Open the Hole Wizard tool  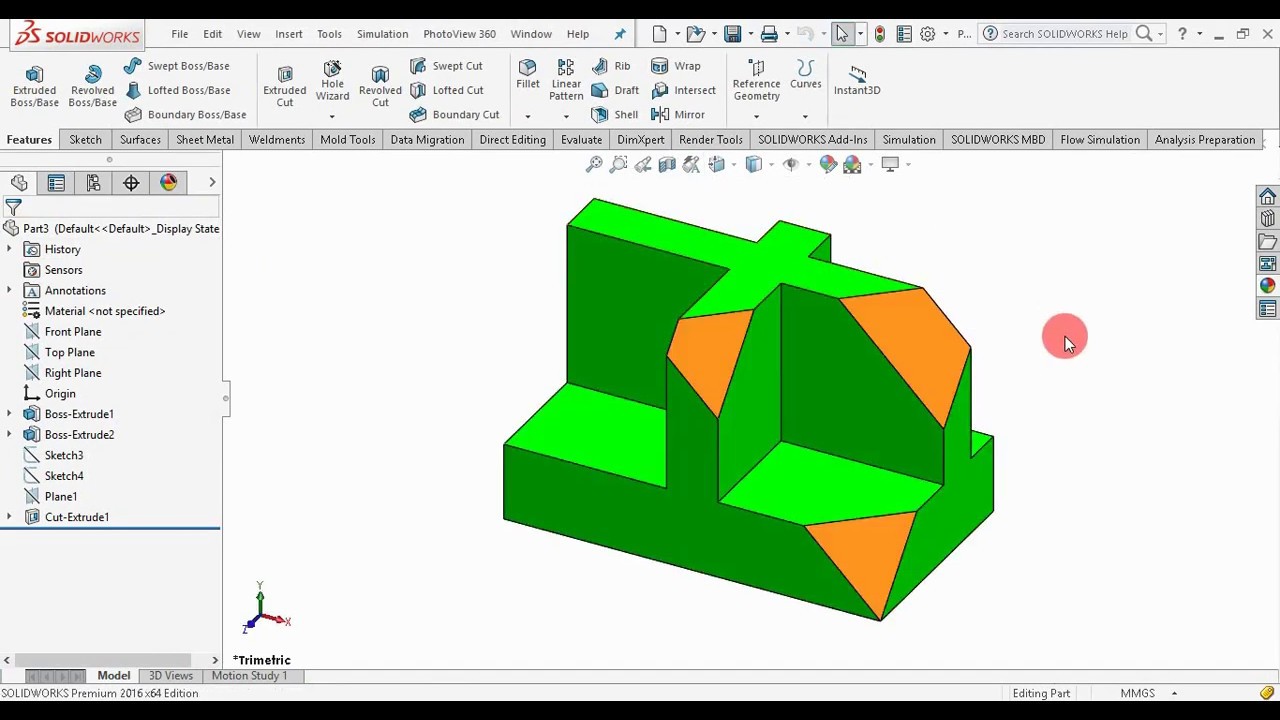(x=332, y=82)
